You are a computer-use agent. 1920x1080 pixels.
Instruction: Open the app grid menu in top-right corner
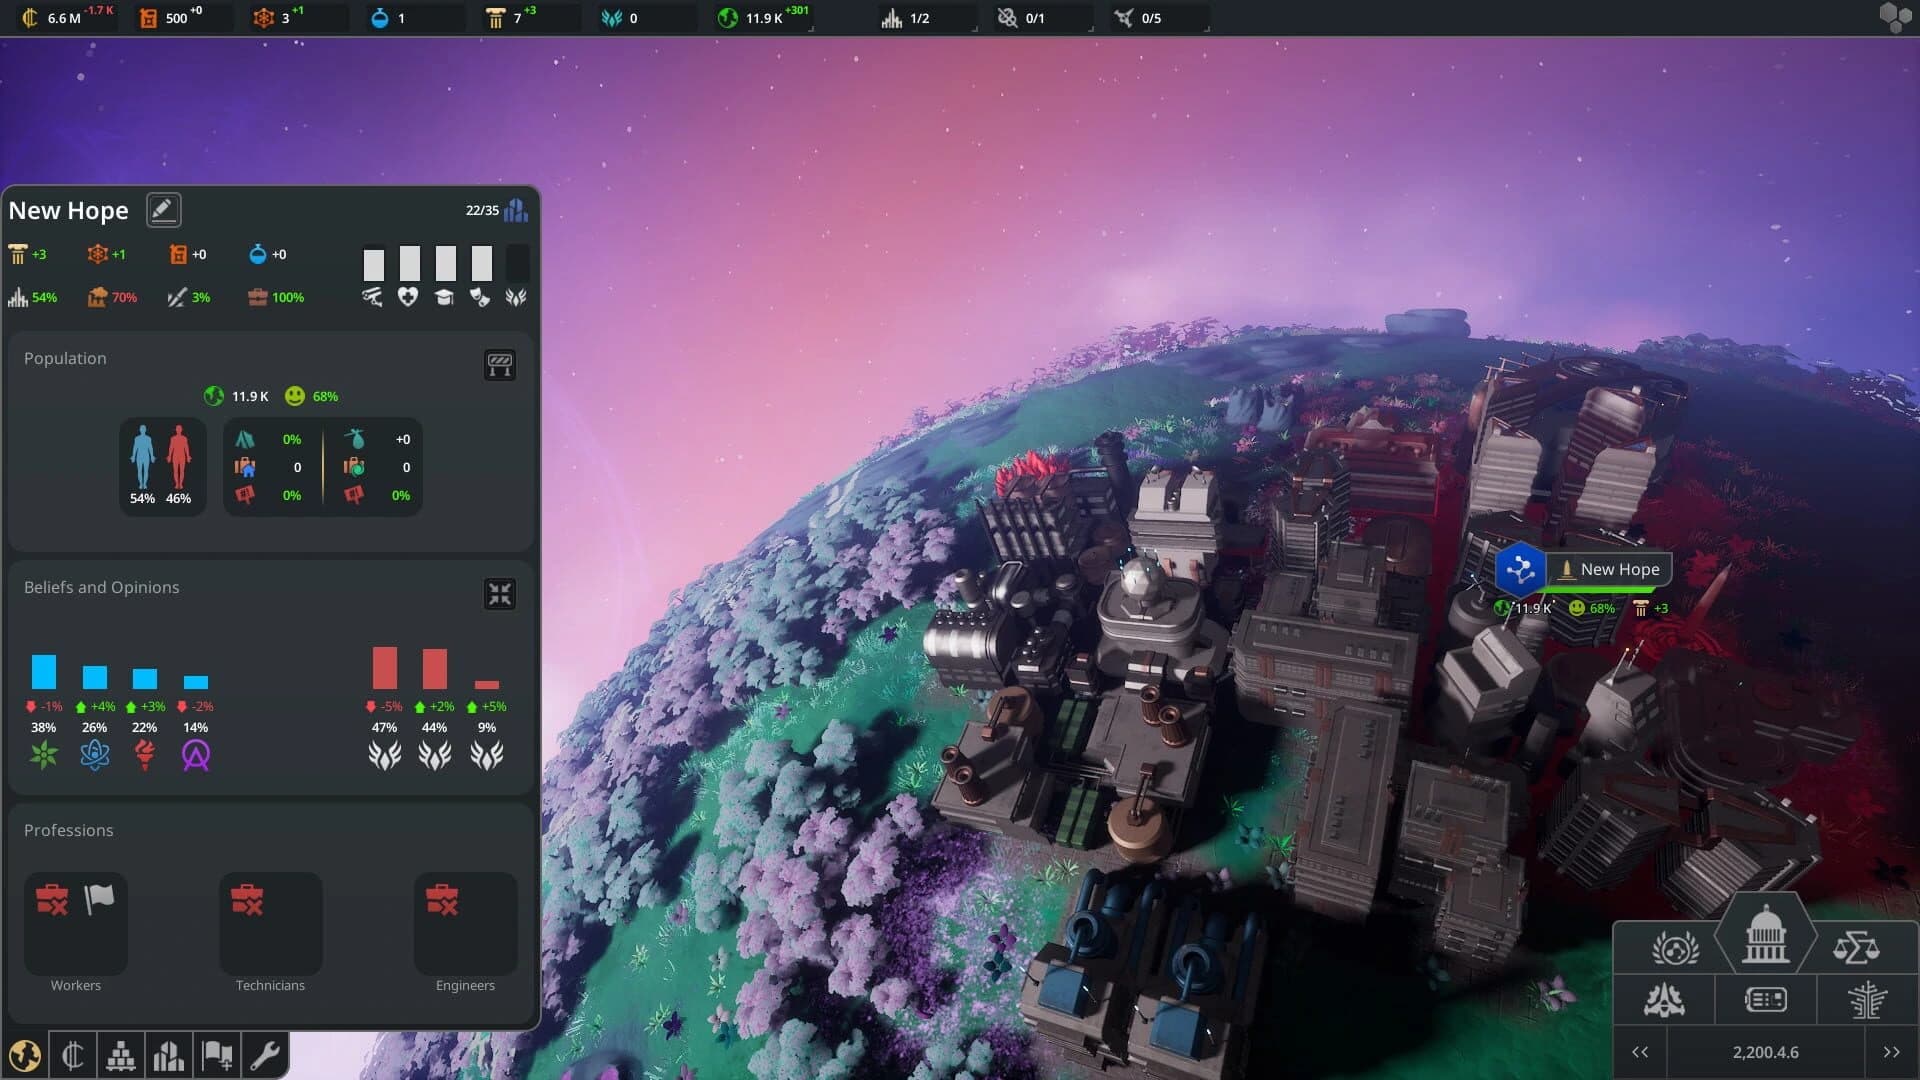pyautogui.click(x=1896, y=17)
